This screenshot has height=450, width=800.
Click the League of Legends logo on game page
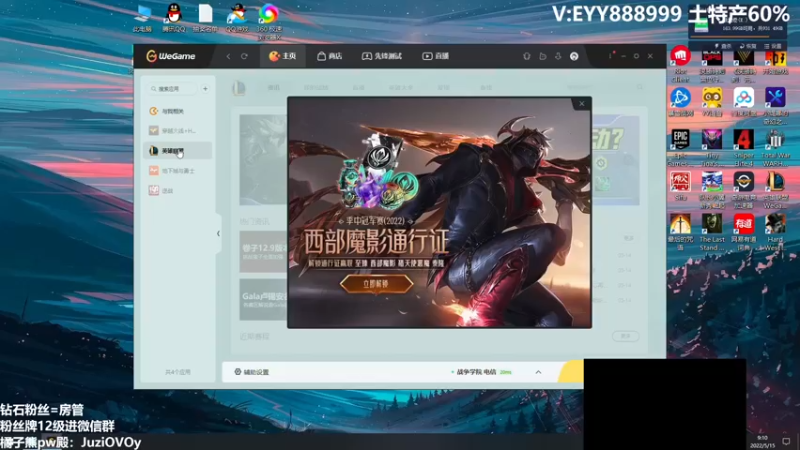pos(239,88)
